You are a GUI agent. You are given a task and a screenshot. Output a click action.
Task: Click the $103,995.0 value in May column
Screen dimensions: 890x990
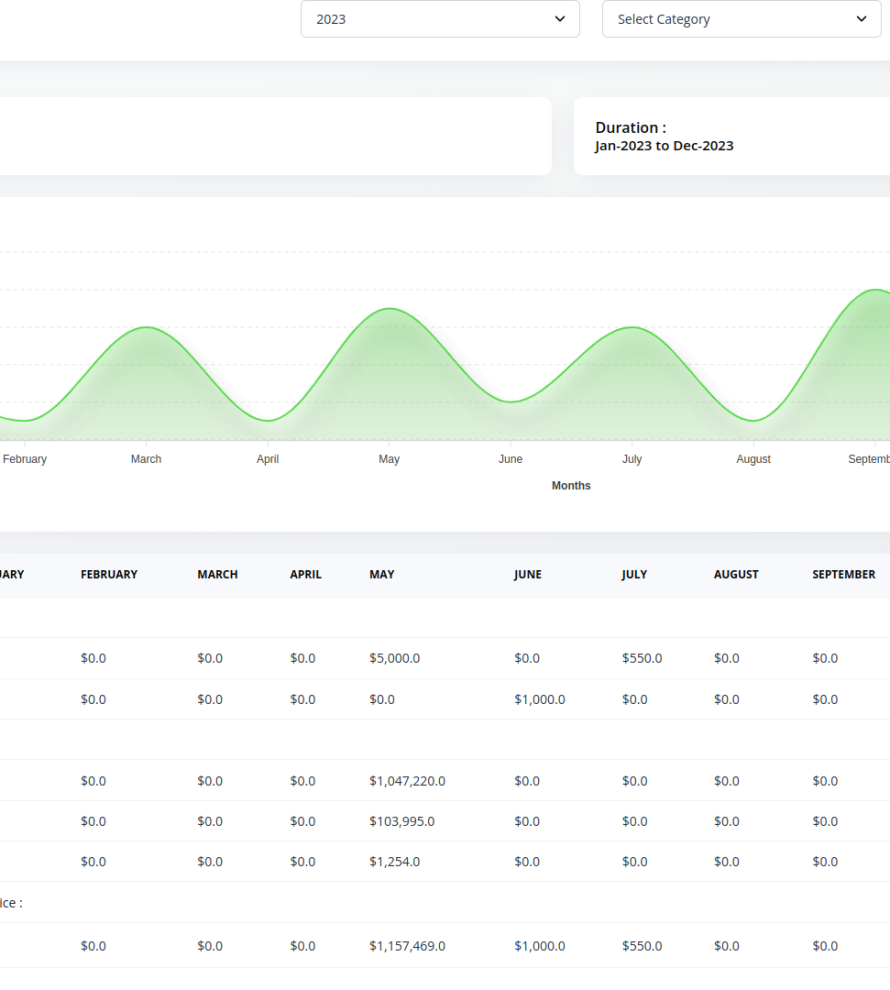point(401,821)
